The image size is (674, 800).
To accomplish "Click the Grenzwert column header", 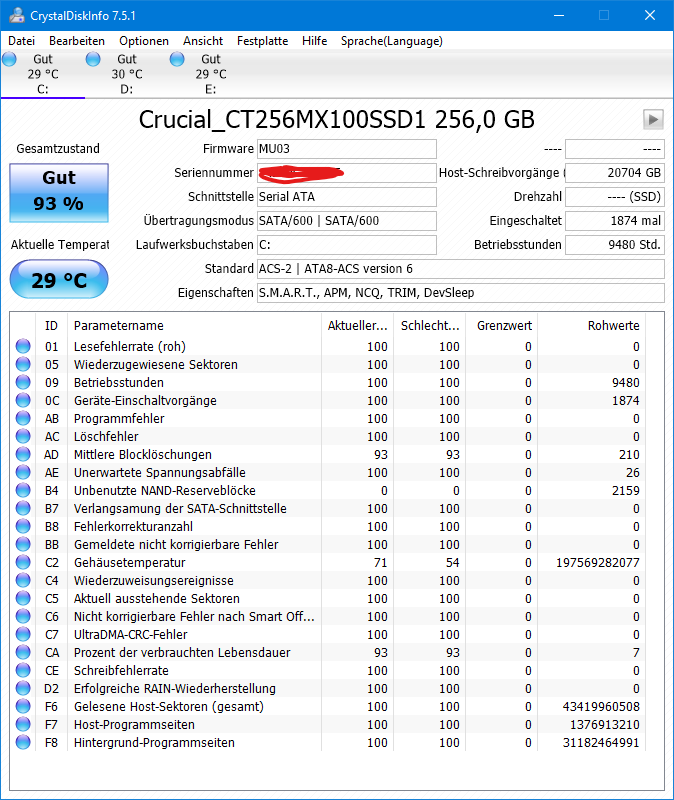I will pyautogui.click(x=502, y=326).
